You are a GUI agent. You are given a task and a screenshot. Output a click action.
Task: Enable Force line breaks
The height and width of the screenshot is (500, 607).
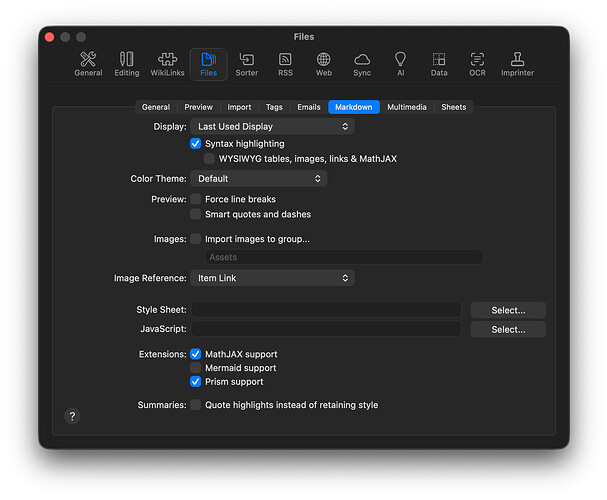click(195, 199)
